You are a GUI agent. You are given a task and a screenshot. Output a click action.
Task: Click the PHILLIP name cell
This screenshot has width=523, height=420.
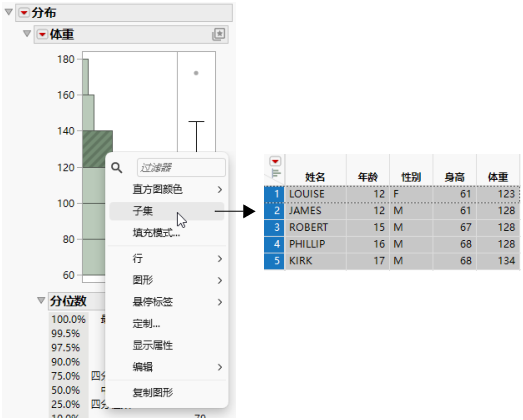click(x=316, y=244)
